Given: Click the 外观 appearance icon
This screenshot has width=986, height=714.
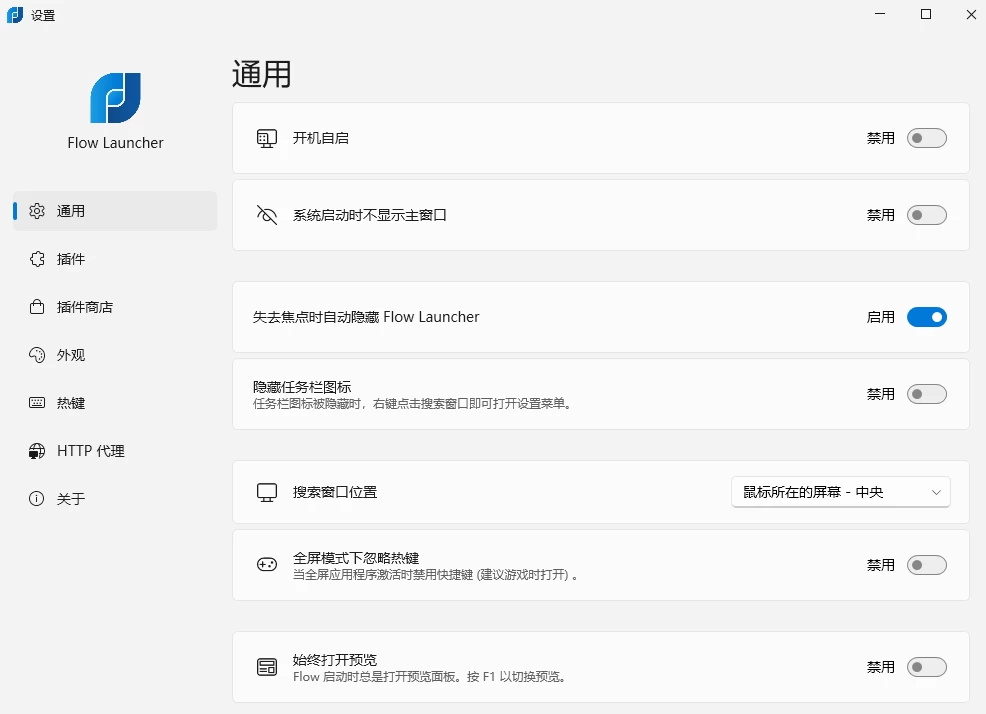Looking at the screenshot, I should click(36, 354).
